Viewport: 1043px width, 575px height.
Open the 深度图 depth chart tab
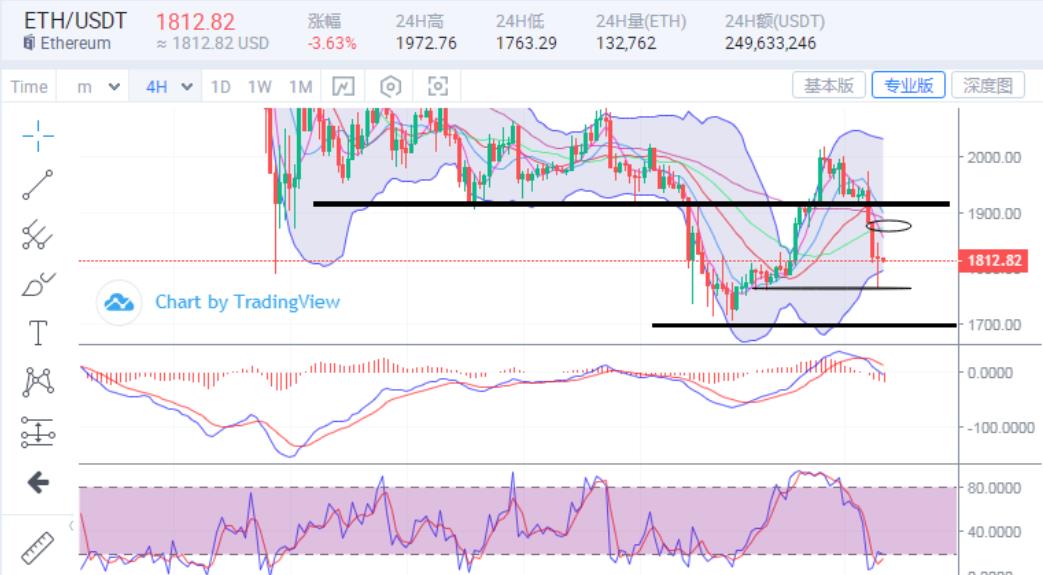coord(988,85)
